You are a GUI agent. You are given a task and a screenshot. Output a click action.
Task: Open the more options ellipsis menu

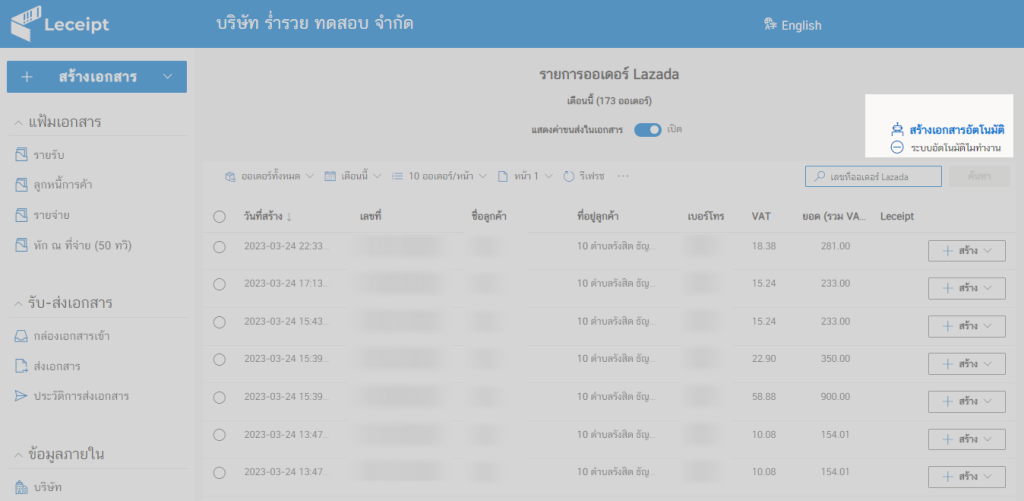point(623,176)
